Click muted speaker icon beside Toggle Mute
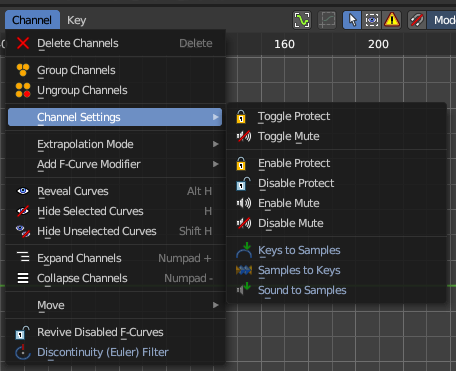This screenshot has width=456, height=371. [x=244, y=136]
